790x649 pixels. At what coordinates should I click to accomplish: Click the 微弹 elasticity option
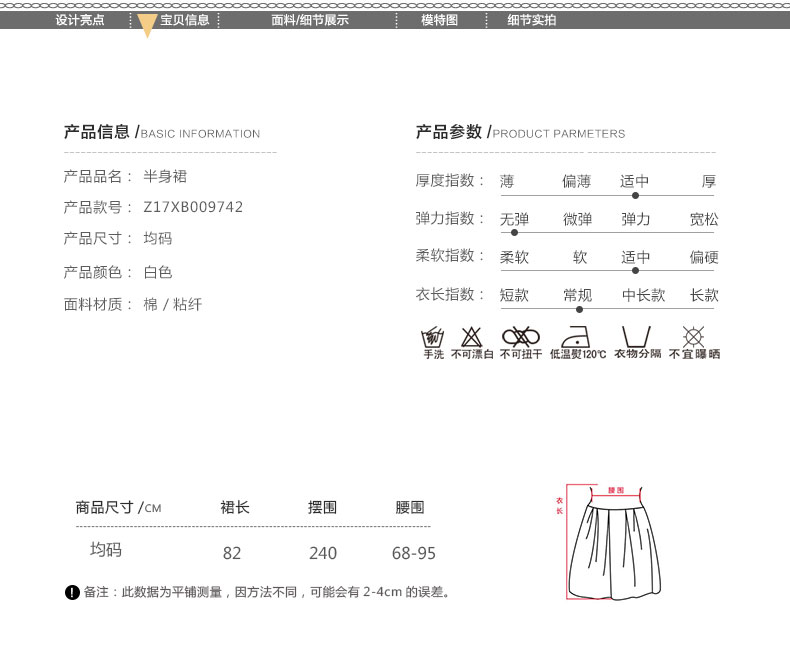click(577, 219)
